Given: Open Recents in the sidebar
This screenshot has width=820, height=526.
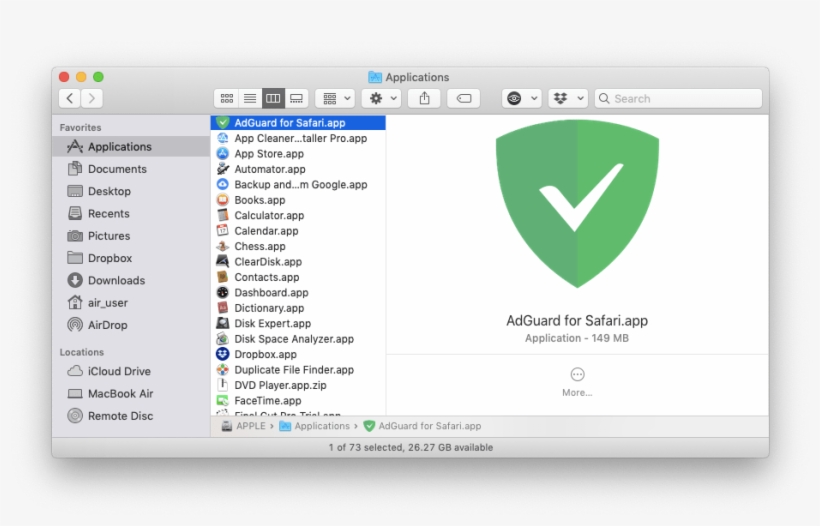Looking at the screenshot, I should [x=131, y=213].
